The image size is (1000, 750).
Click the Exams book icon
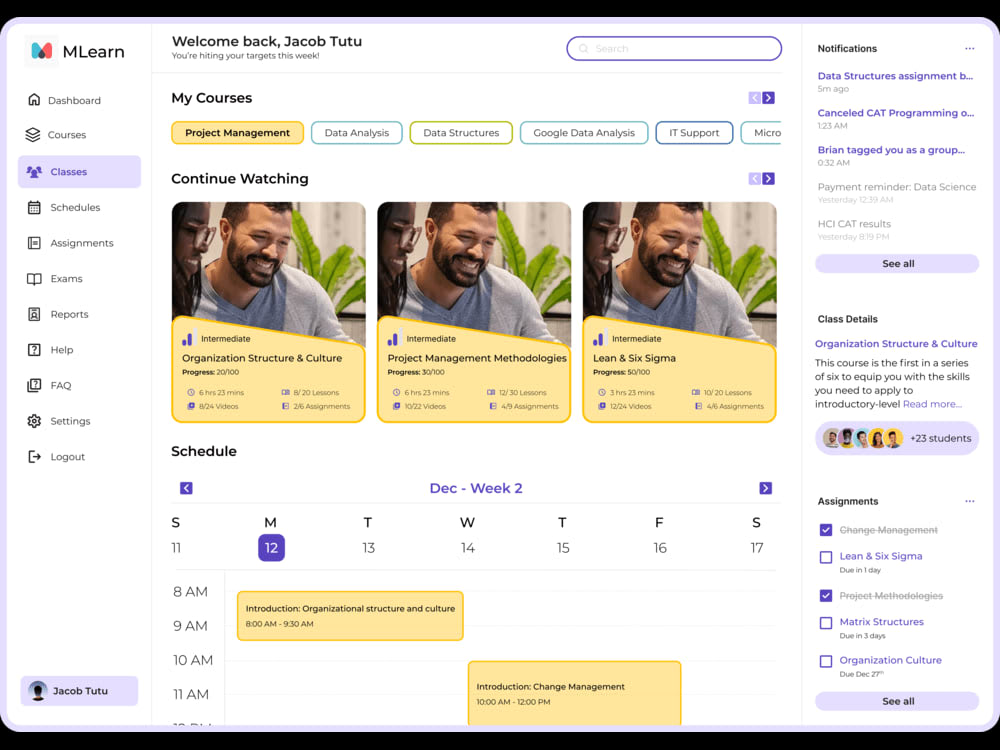point(34,279)
